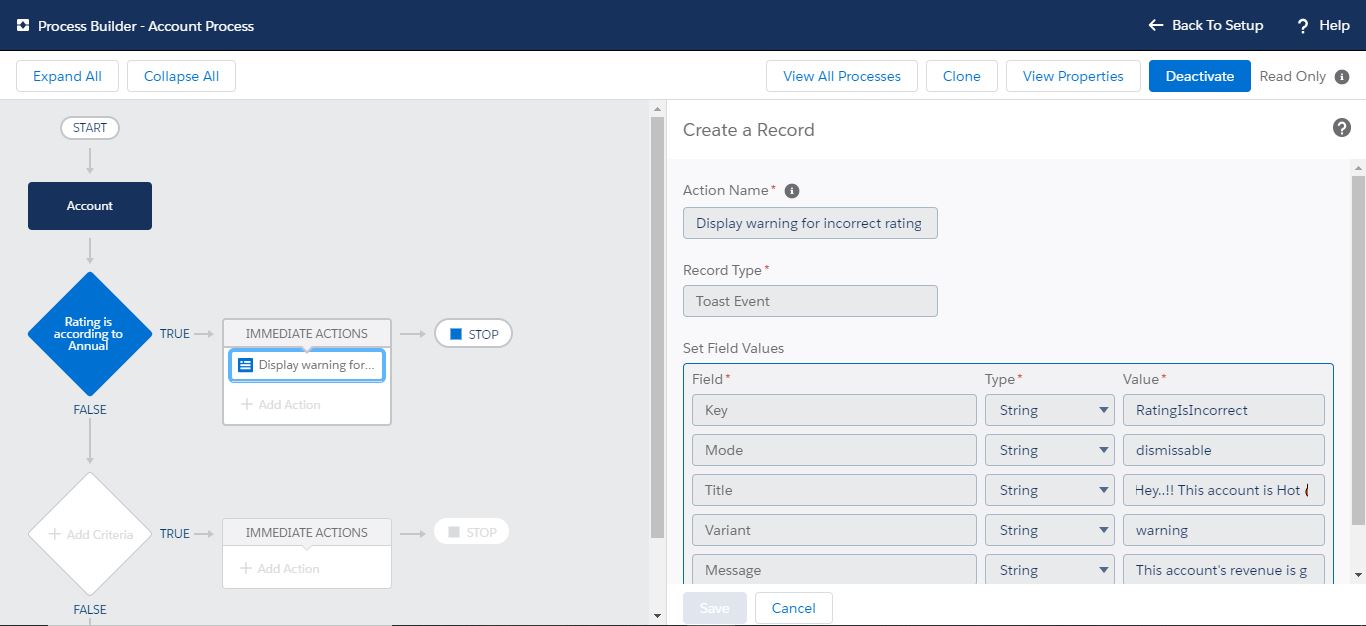Click the info icon beside Action Name
This screenshot has width=1366, height=626.
(x=794, y=190)
